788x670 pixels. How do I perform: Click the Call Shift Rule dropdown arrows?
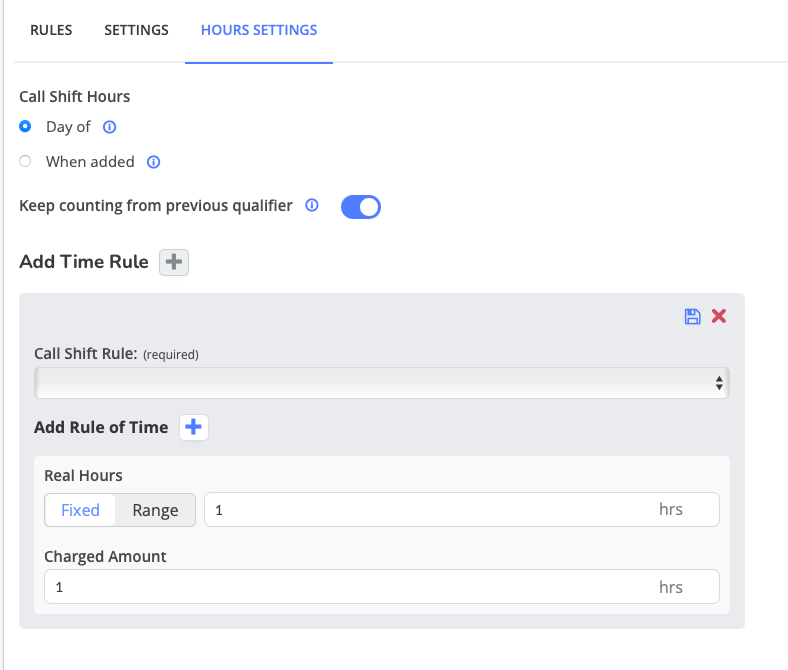pos(719,383)
